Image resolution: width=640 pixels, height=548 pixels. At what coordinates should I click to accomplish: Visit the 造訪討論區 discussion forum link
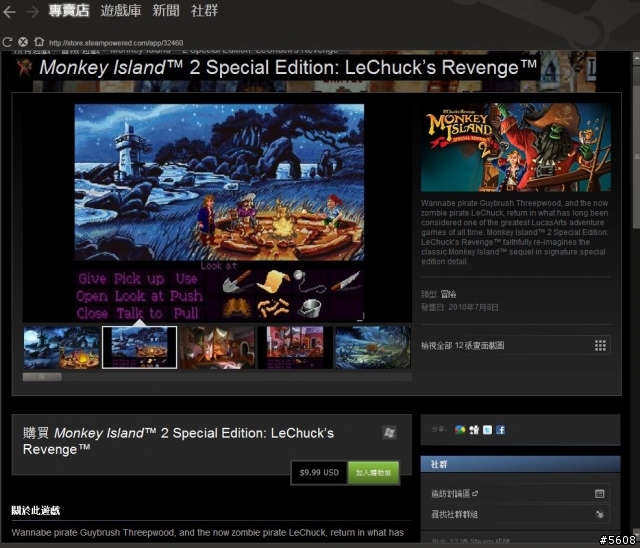pos(454,494)
